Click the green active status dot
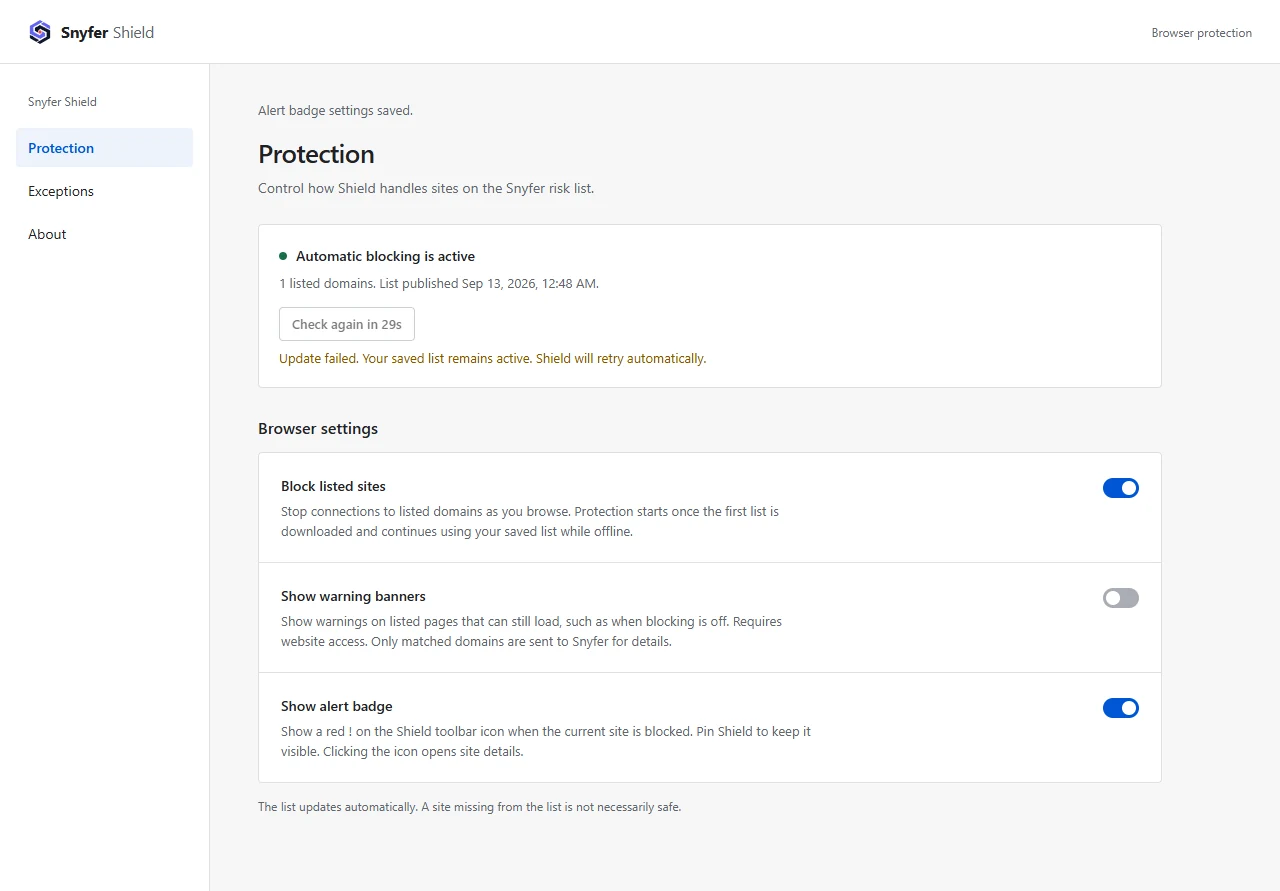Image resolution: width=1280 pixels, height=891 pixels. pyautogui.click(x=283, y=256)
